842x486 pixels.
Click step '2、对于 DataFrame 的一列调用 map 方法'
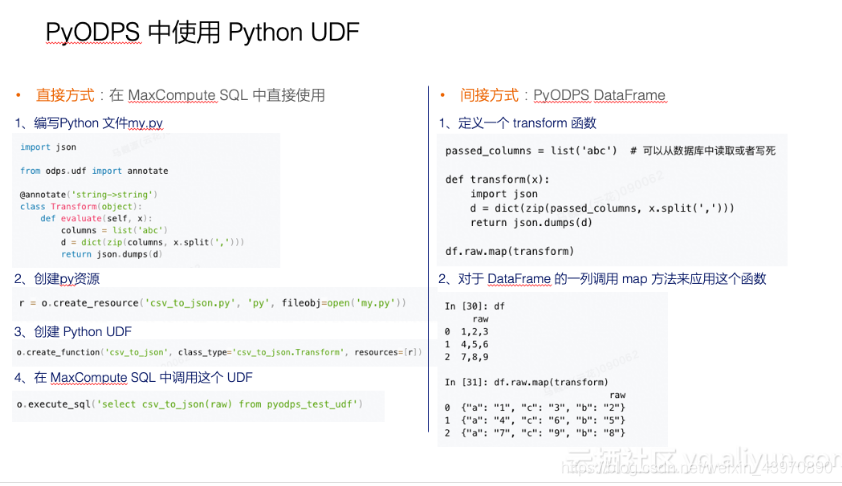click(x=602, y=279)
